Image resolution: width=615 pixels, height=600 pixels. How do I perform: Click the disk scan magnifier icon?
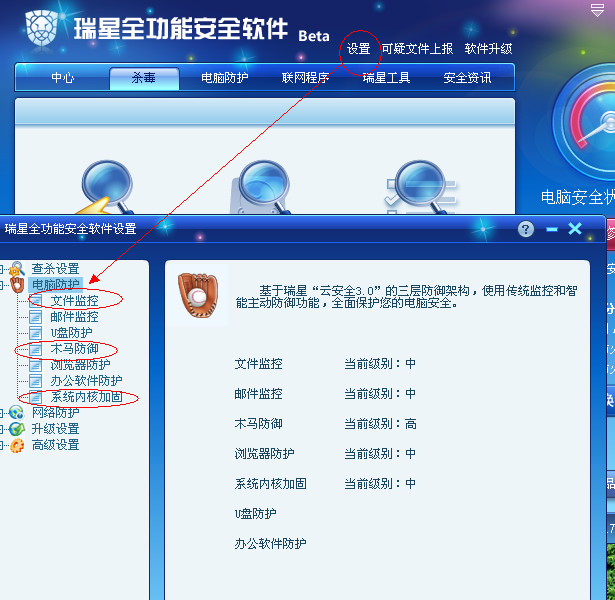point(262,187)
